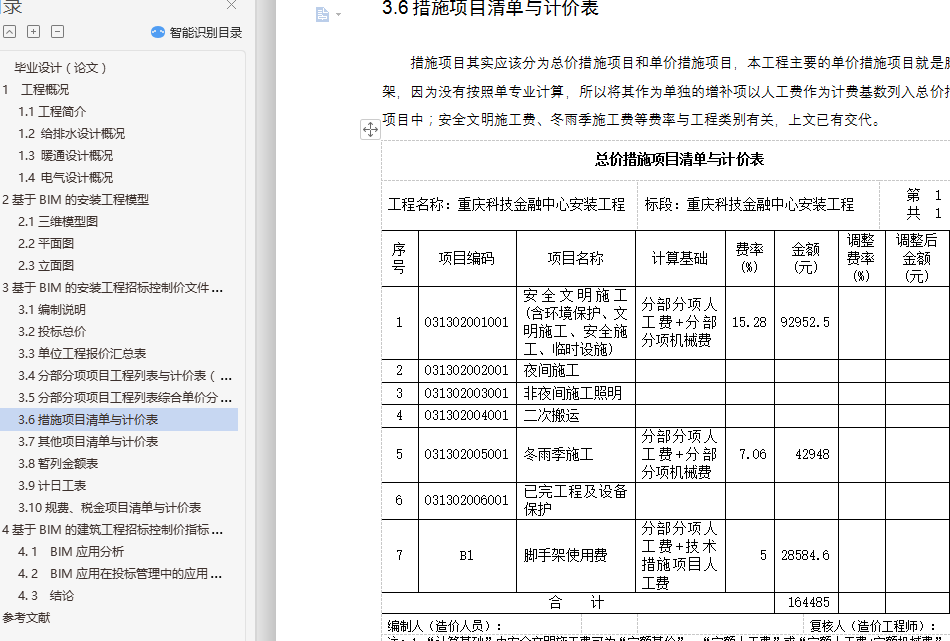Click the 调整费率(%) column header
Screen dimensions: 950x641
click(x=861, y=258)
